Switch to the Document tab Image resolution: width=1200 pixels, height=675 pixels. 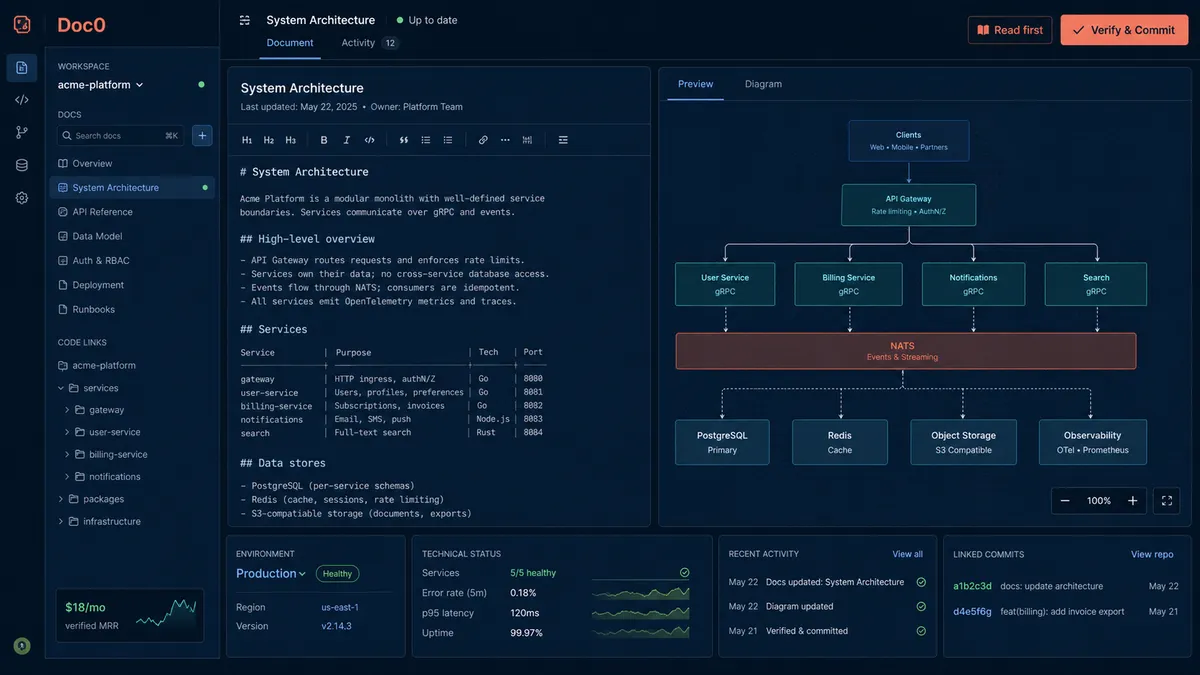click(290, 43)
